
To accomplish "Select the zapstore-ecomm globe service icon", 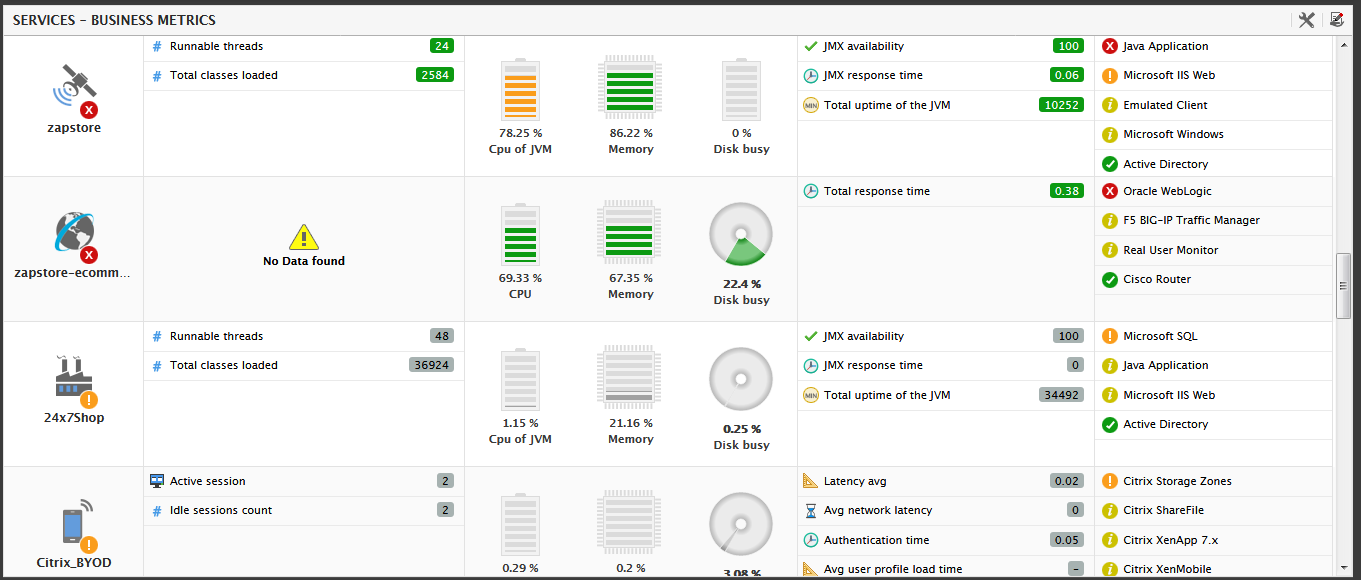I will [x=74, y=236].
